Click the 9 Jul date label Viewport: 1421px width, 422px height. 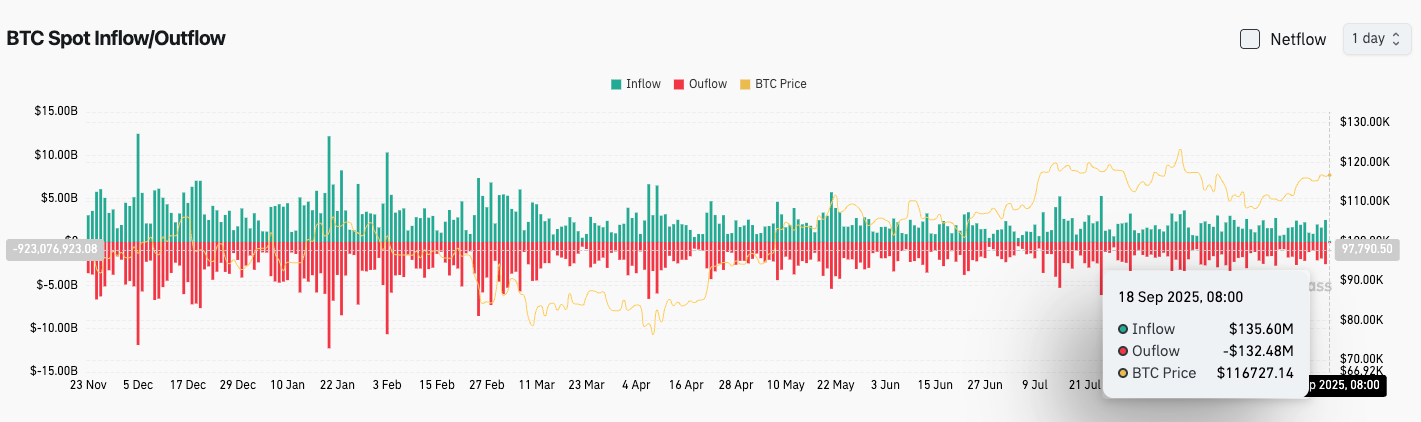[1034, 384]
